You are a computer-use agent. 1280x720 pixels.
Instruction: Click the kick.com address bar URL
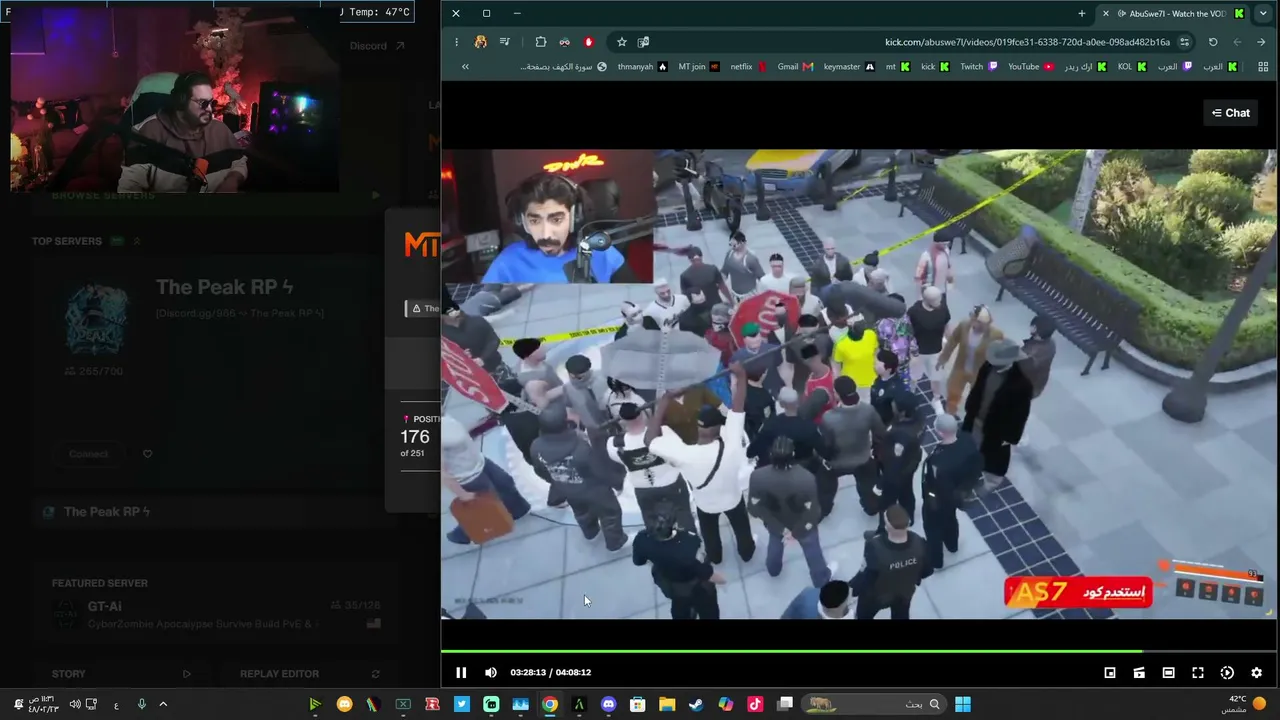1027,42
